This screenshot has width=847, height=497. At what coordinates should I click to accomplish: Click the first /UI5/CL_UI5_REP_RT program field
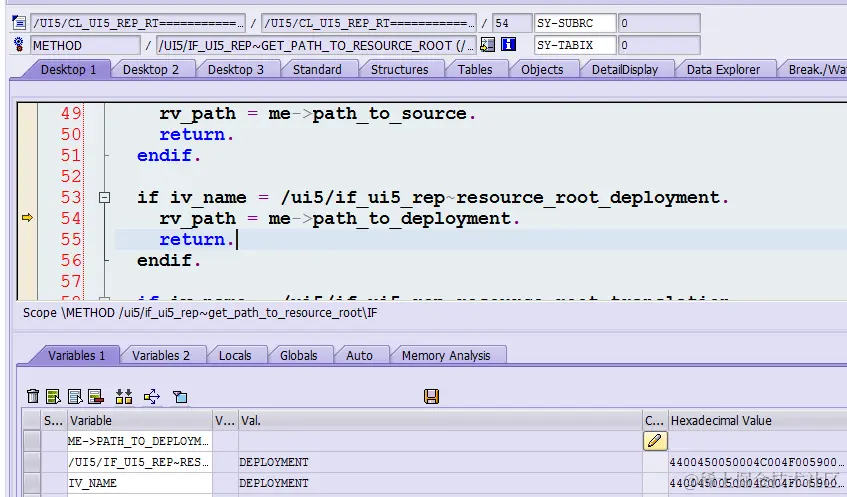138,23
